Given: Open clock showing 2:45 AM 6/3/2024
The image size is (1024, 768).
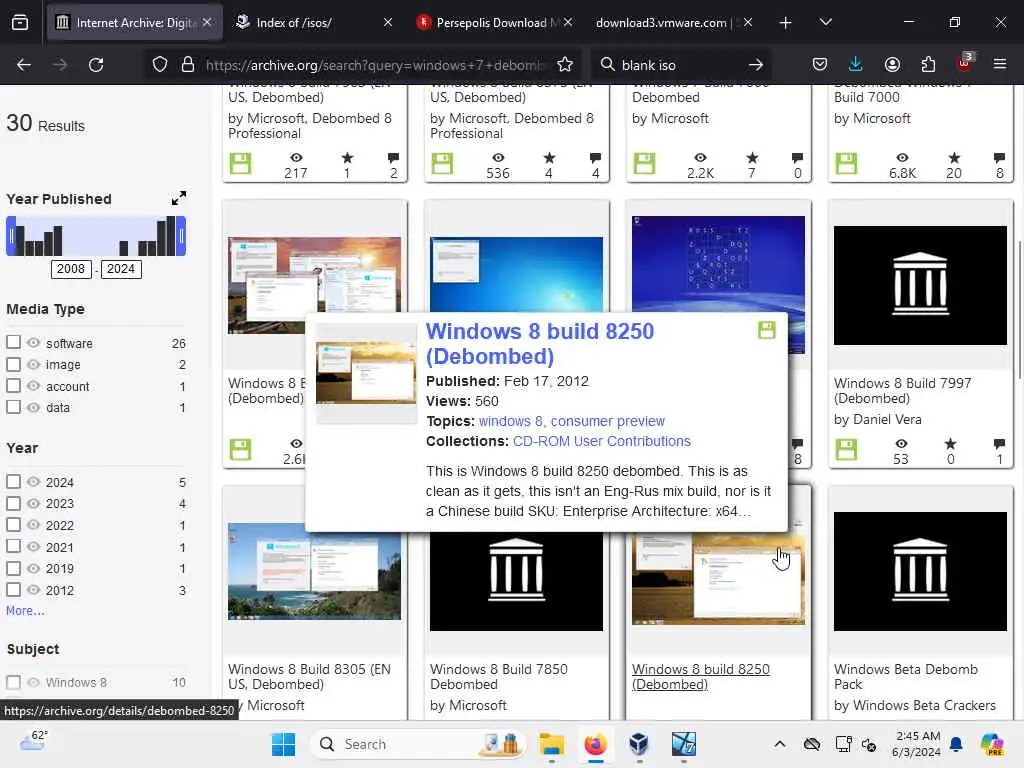Looking at the screenshot, I should click(916, 744).
